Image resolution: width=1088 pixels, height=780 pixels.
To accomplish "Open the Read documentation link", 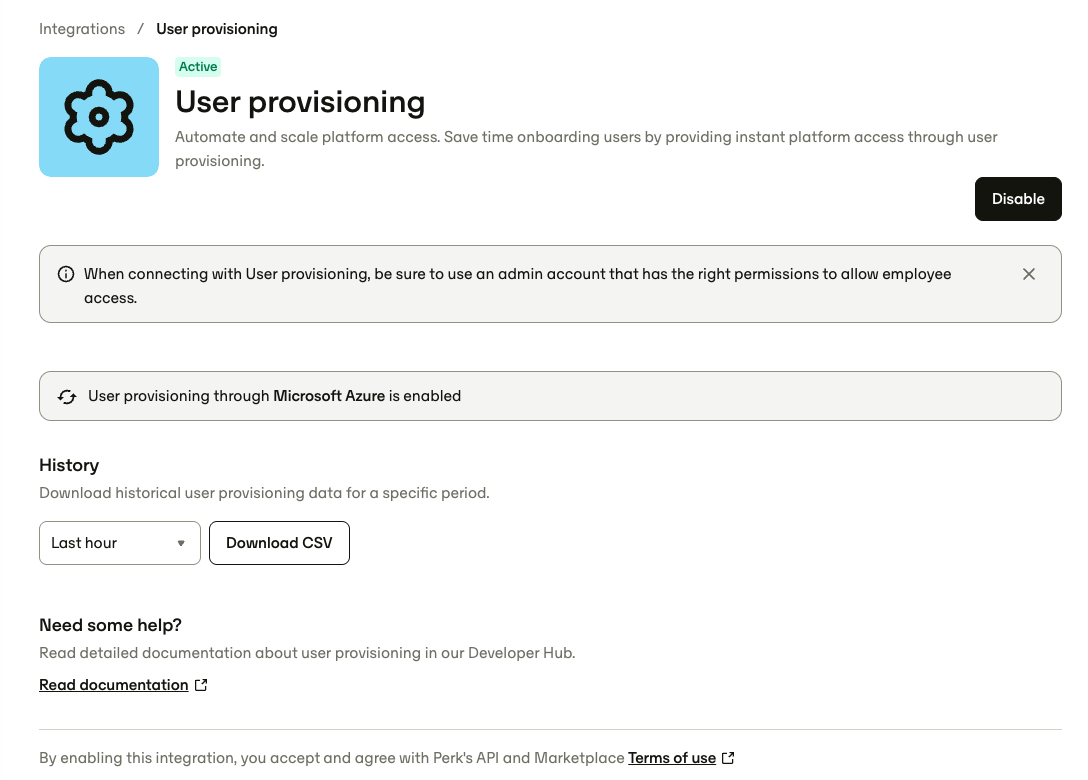I will (x=114, y=685).
